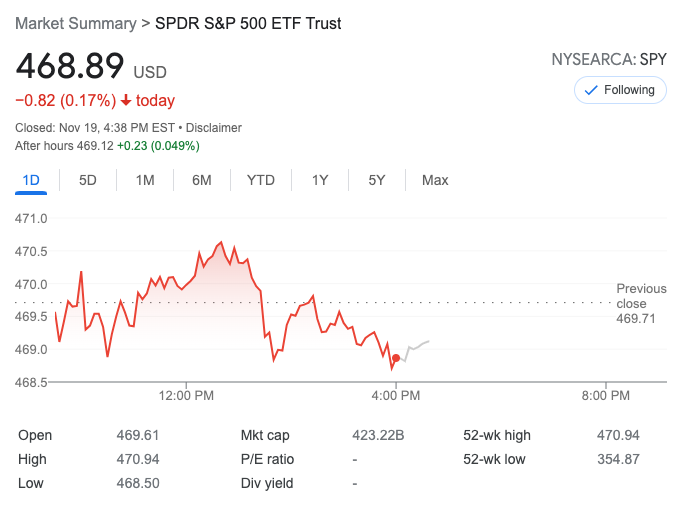The height and width of the screenshot is (505, 698).
Task: Open the 5Y chart range
Action: pos(377,180)
